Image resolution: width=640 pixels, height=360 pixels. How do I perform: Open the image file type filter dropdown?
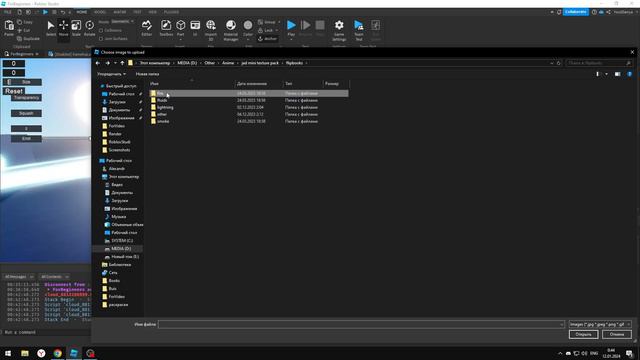600,324
